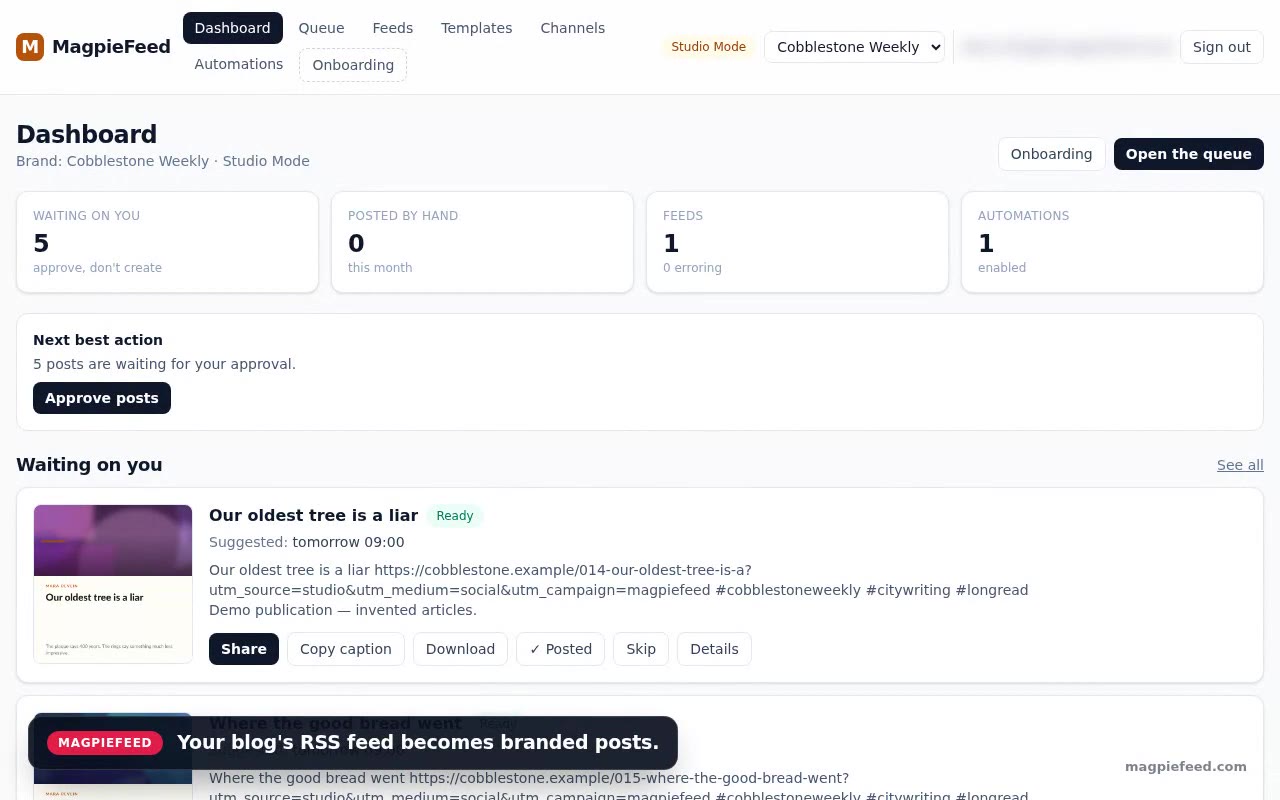Share the Our oldest tree post
1280x800 pixels.
tap(244, 649)
